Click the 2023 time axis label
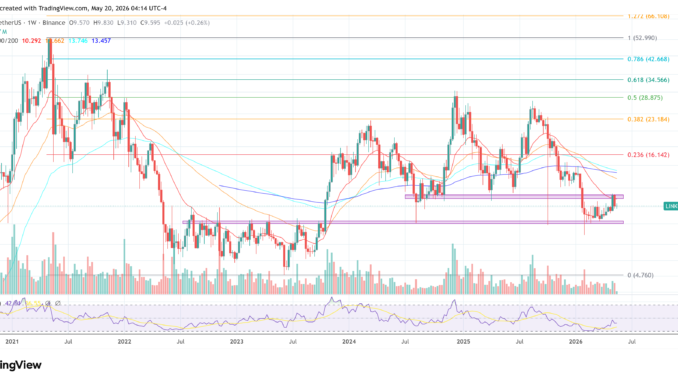678x381 pixels. (237, 342)
